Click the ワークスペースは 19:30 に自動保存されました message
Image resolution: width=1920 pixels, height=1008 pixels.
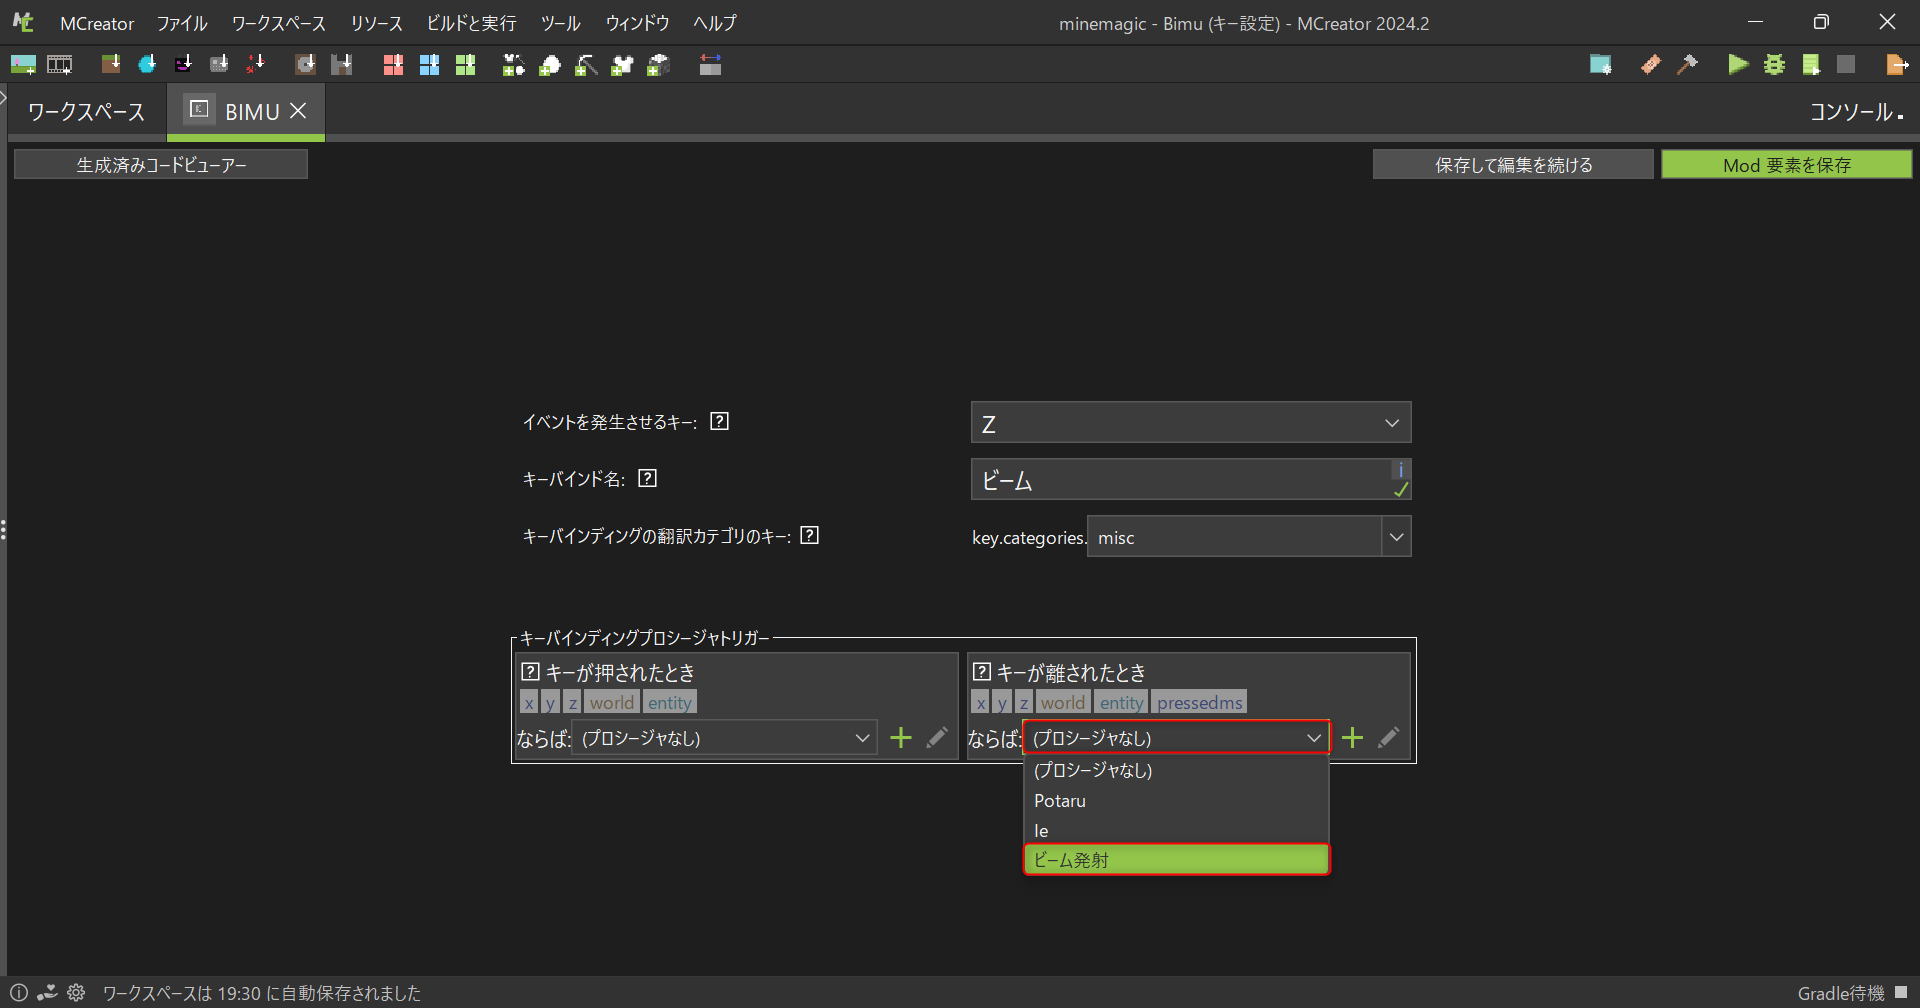(262, 993)
